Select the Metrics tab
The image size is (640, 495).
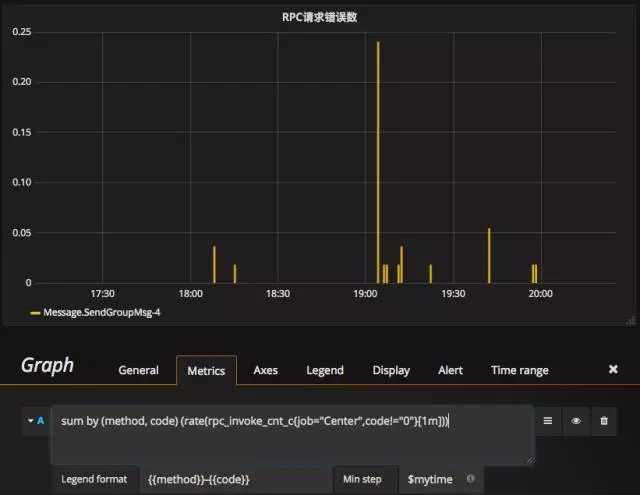pyautogui.click(x=206, y=371)
